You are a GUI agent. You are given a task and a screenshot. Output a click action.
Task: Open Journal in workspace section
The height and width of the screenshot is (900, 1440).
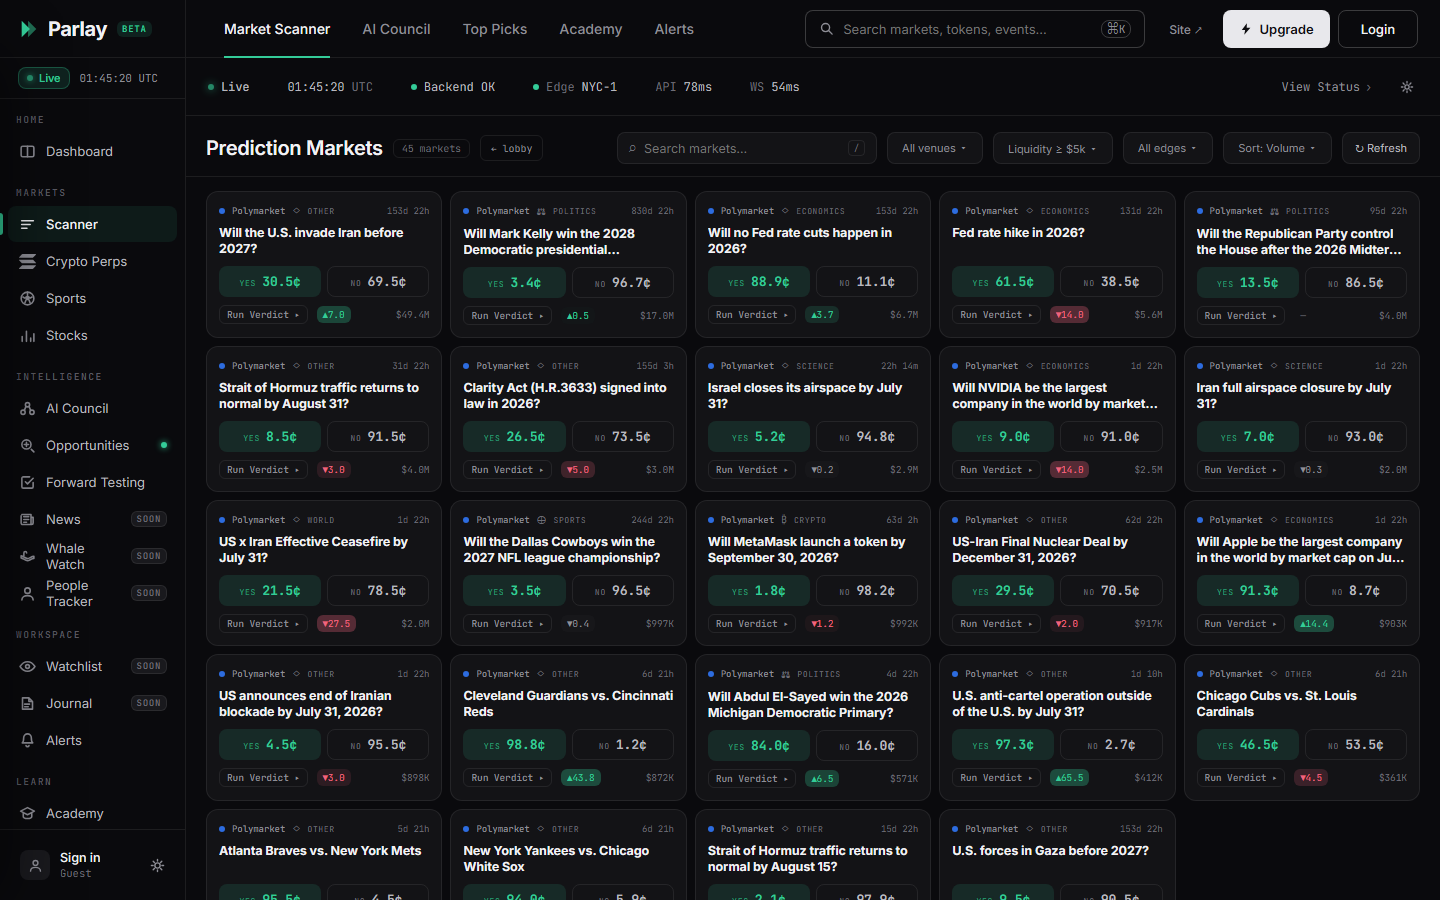(x=92, y=703)
